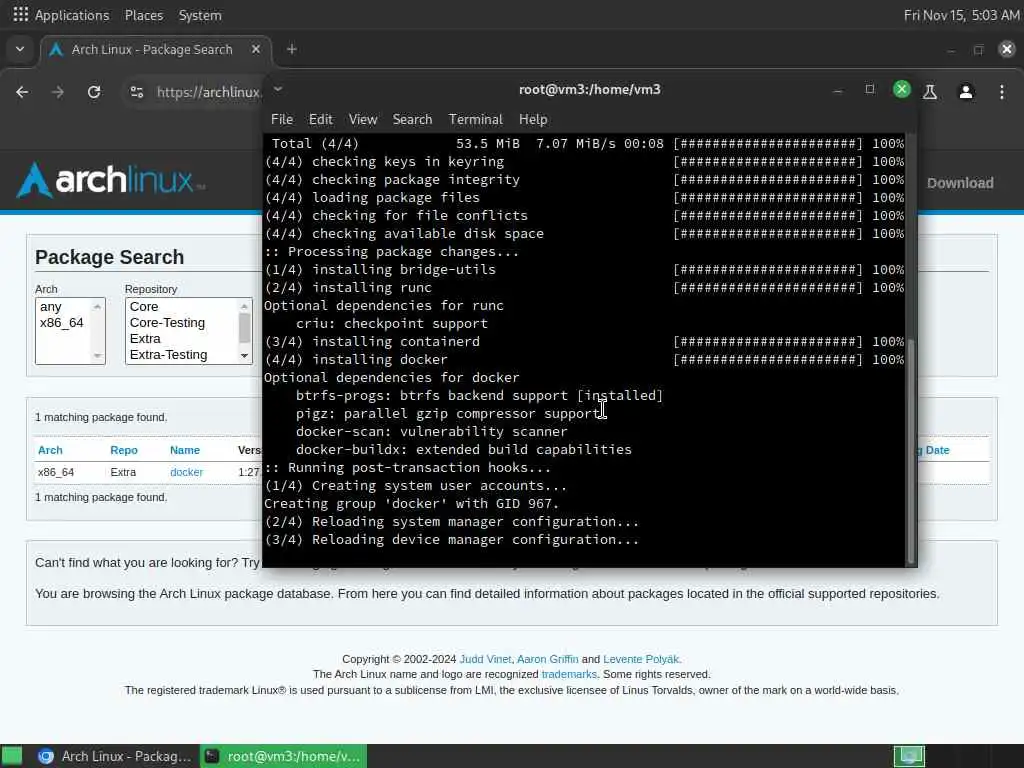The height and width of the screenshot is (768, 1024).
Task: Go back in the browser
Action: (x=22, y=92)
